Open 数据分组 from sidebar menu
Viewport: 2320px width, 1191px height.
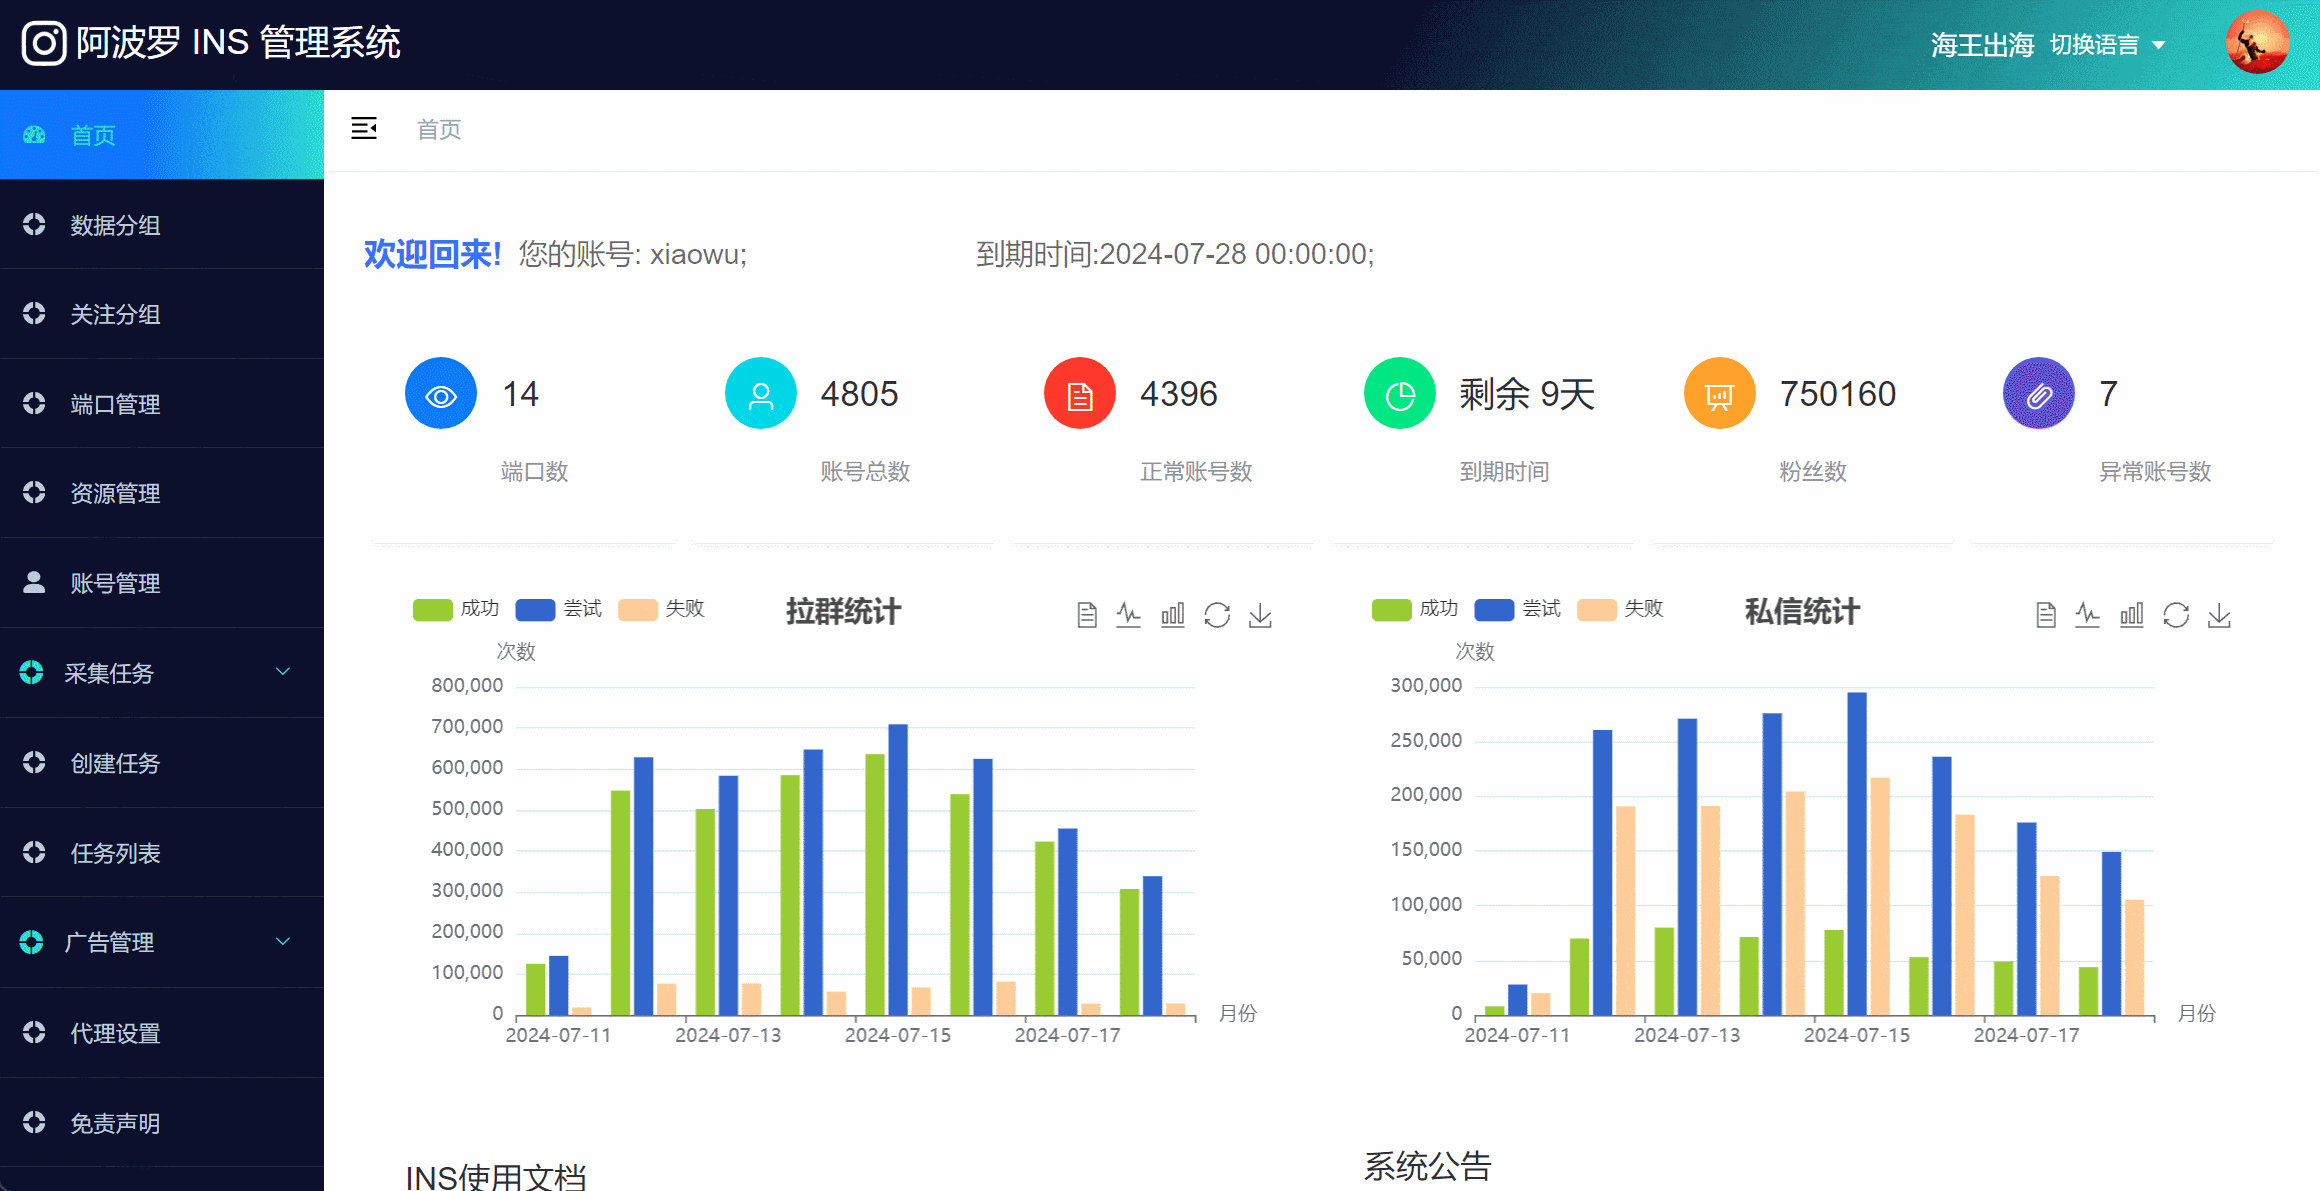(x=114, y=225)
